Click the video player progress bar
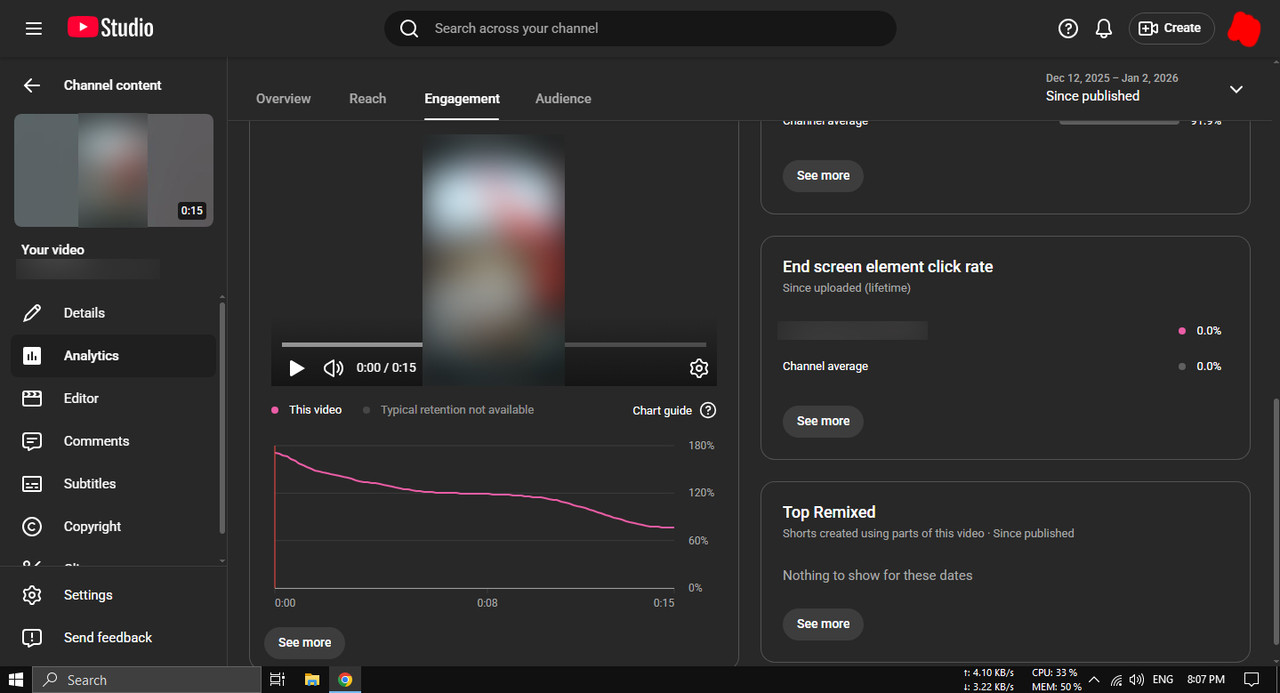The image size is (1280, 693). coord(494,345)
